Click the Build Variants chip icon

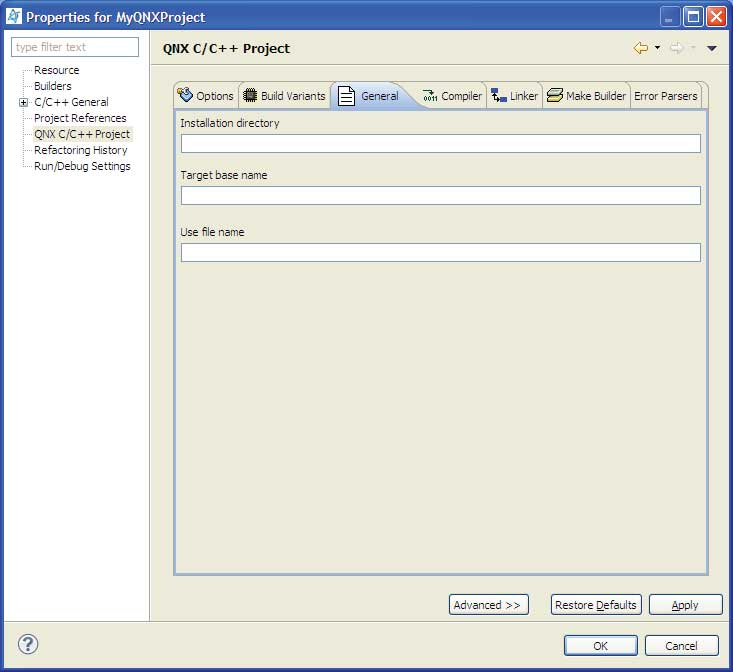250,96
